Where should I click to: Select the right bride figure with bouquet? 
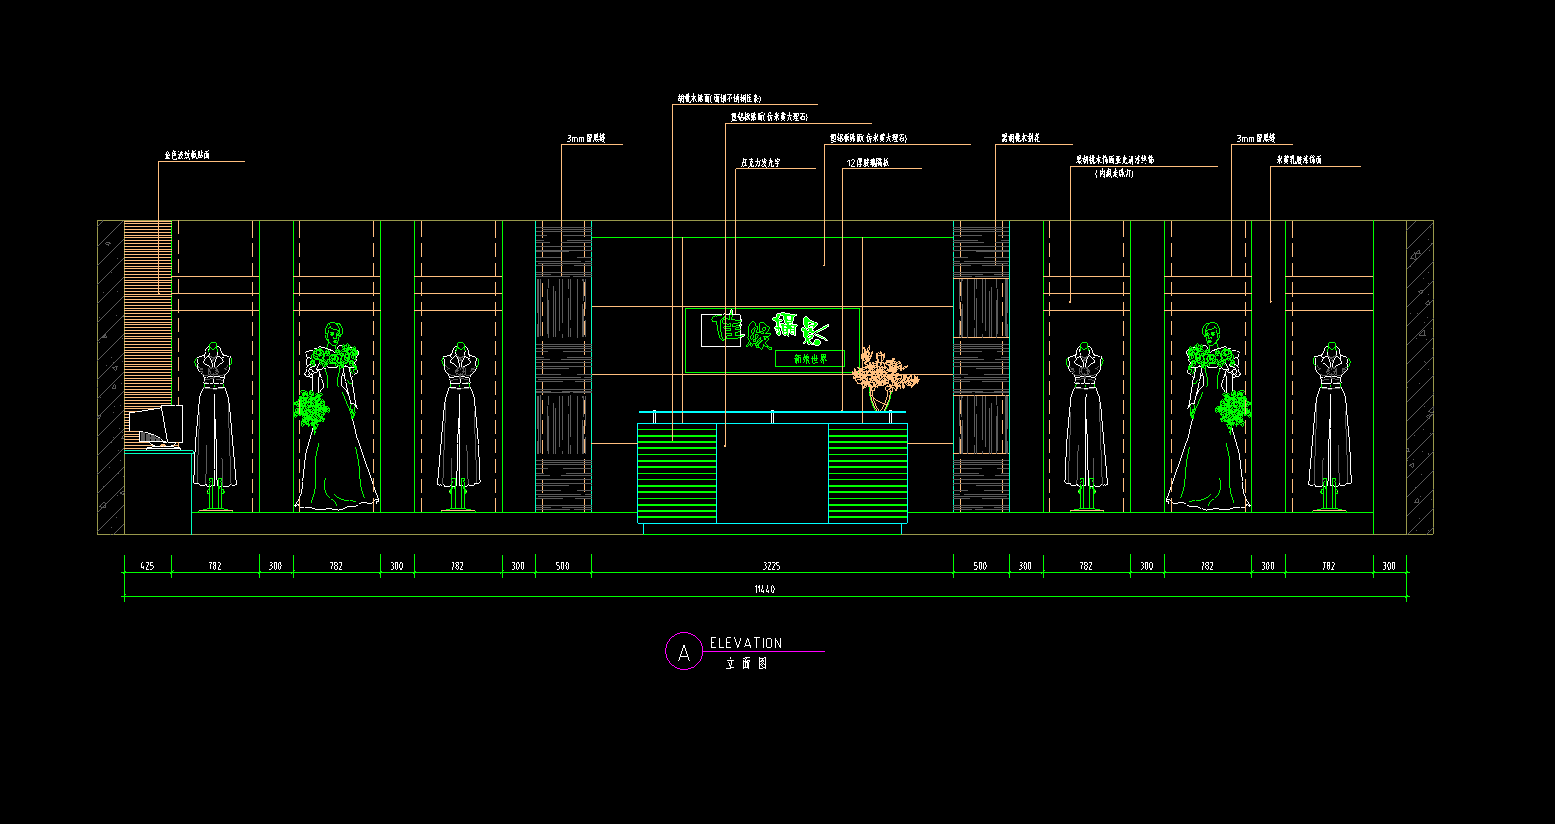pyautogui.click(x=1208, y=416)
